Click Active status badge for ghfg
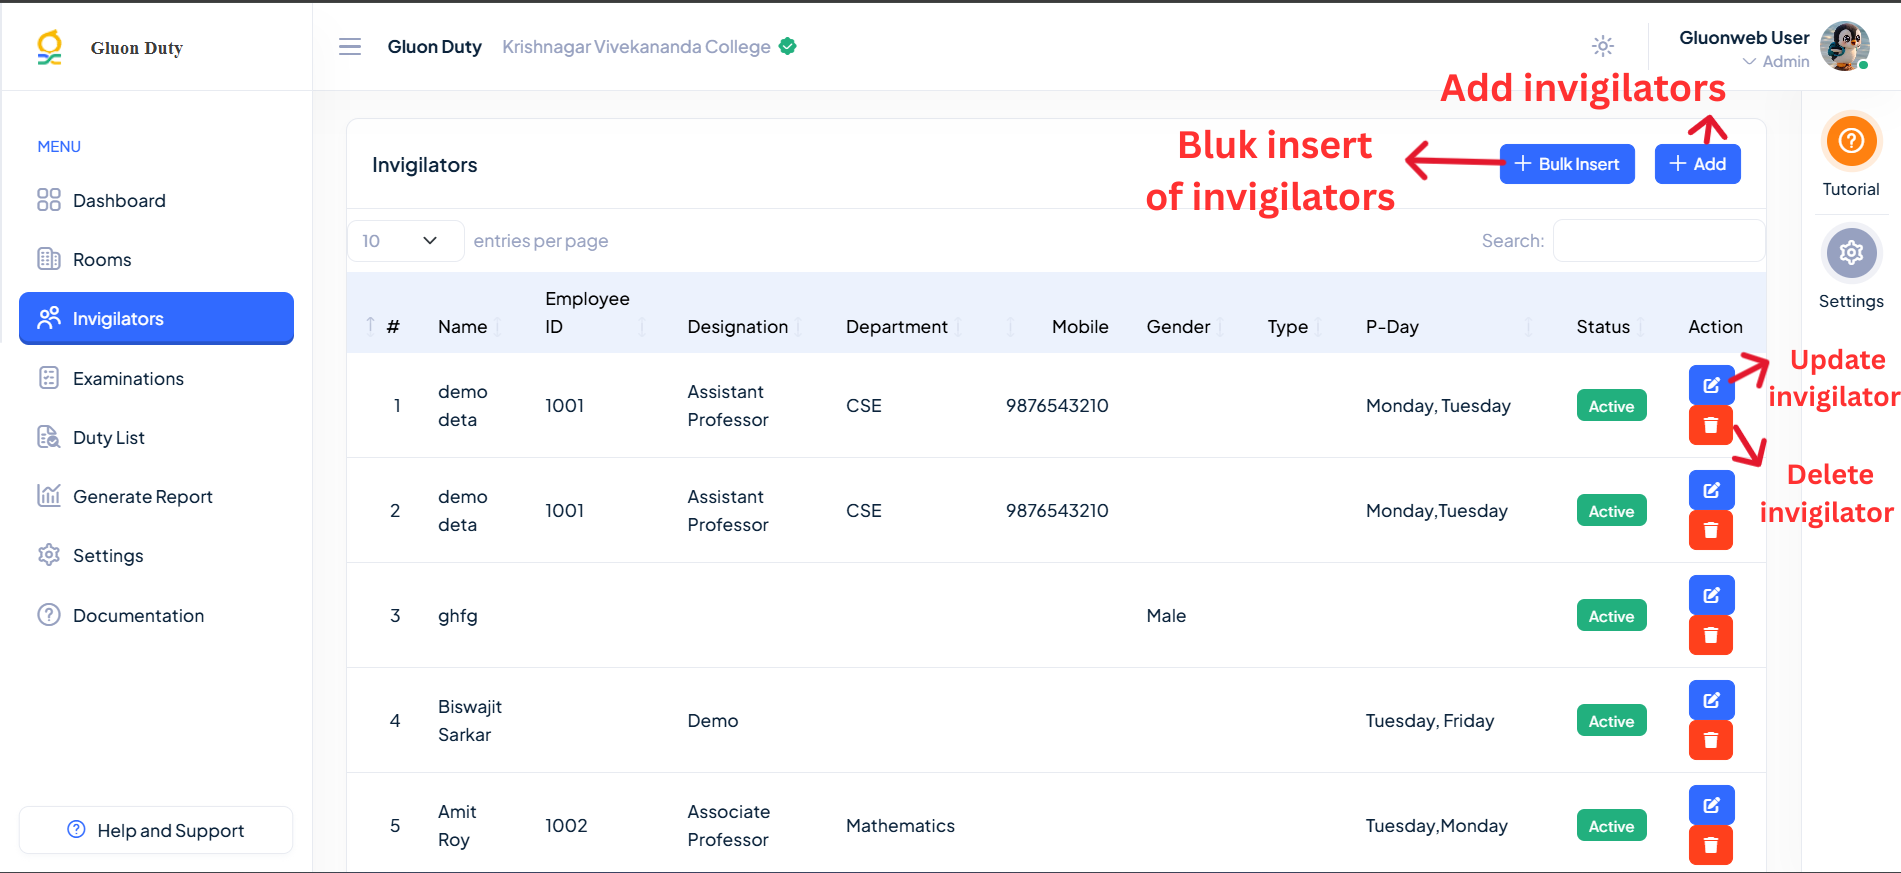The height and width of the screenshot is (873, 1901). (1612, 616)
